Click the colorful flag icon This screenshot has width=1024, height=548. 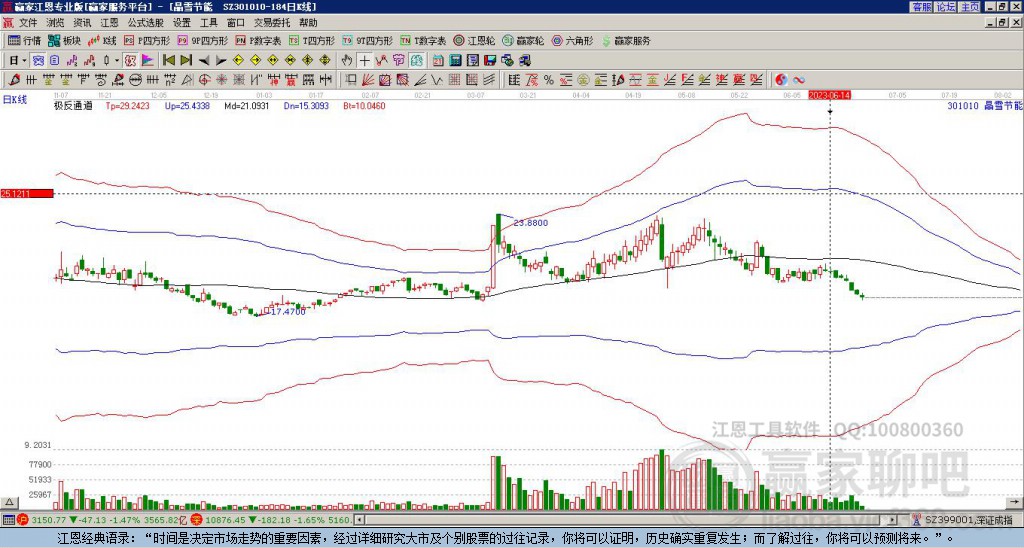[x=148, y=61]
